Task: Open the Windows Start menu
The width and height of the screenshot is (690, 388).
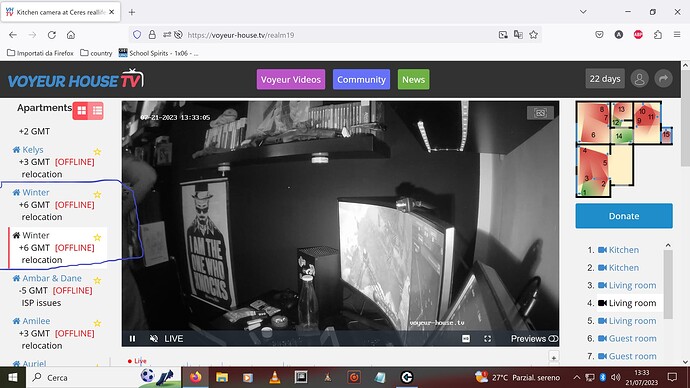Action: coord(13,377)
